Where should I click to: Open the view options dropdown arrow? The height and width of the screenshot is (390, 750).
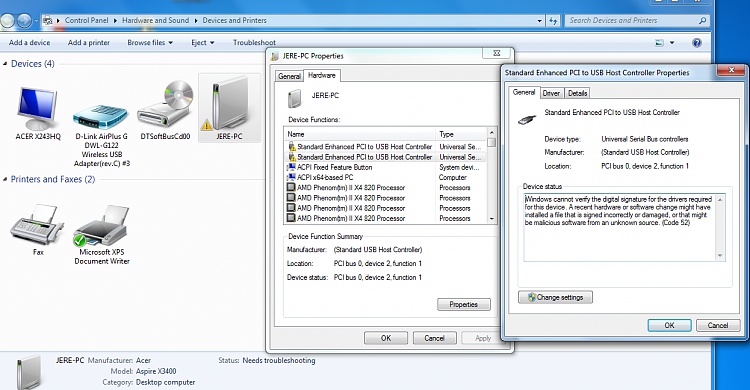(x=672, y=43)
